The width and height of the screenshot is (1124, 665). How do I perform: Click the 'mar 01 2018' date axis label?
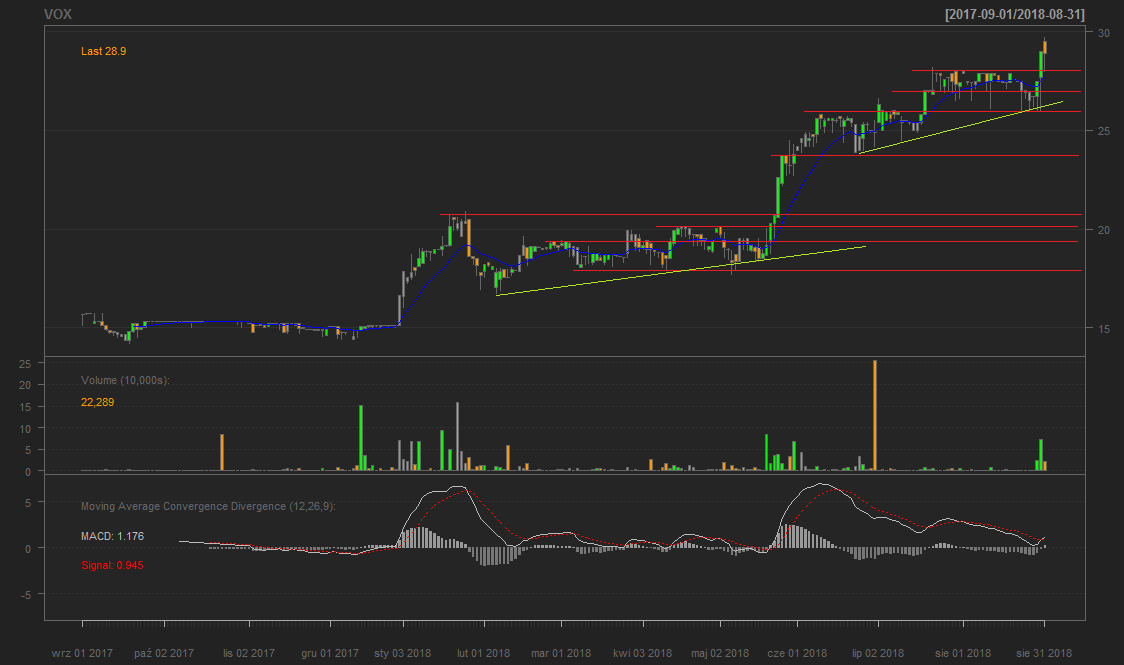(561, 653)
